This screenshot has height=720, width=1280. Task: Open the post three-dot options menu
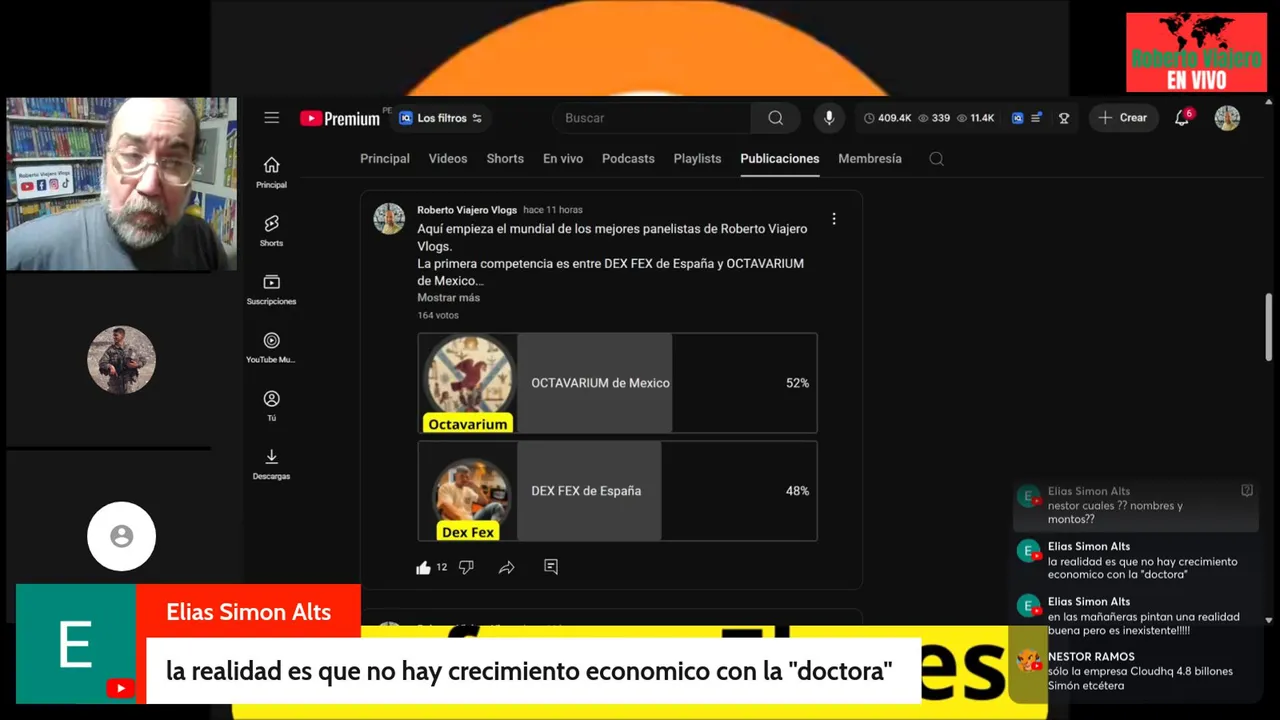(x=834, y=219)
